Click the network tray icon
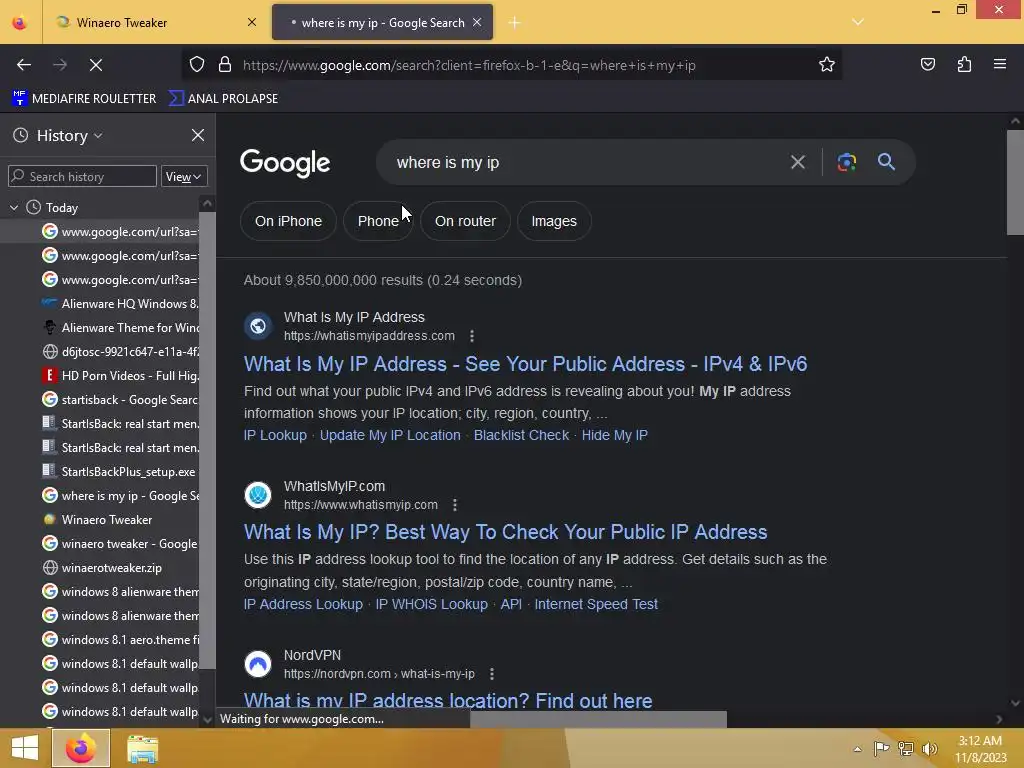The image size is (1024, 768). point(905,748)
